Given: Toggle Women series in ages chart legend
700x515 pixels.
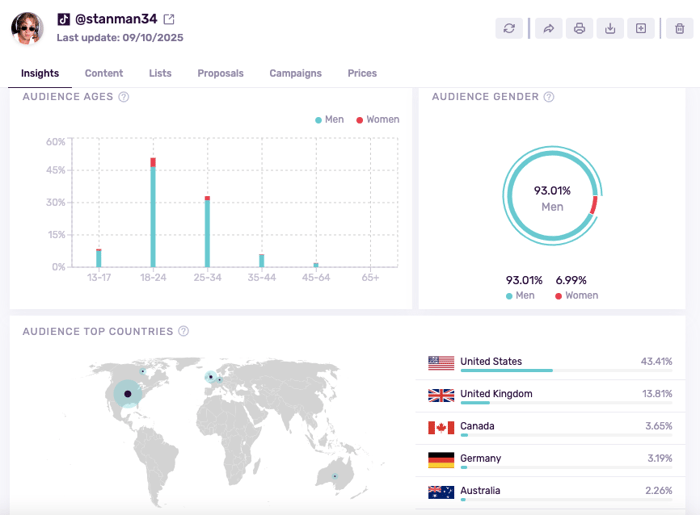Looking at the screenshot, I should tap(376, 119).
